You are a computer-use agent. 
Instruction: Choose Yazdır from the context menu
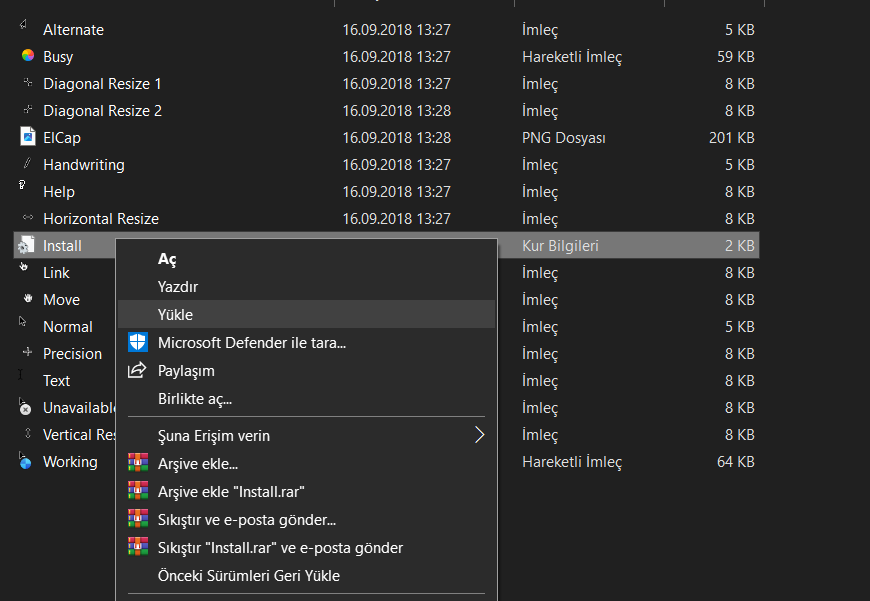pyautogui.click(x=178, y=287)
